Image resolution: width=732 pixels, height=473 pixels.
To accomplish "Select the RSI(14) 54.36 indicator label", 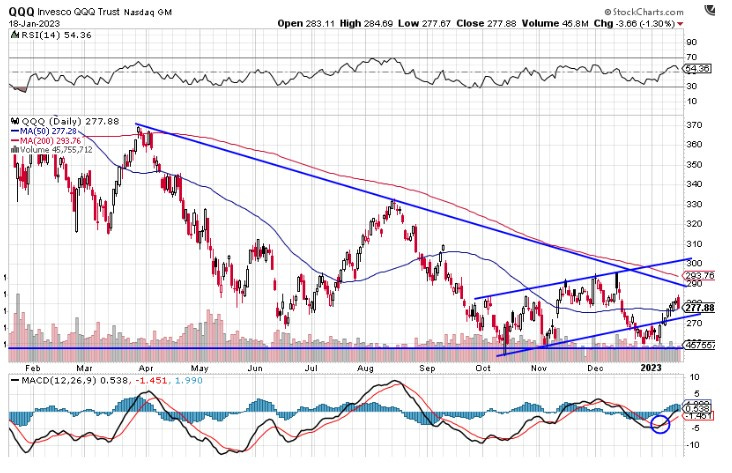I will (55, 35).
